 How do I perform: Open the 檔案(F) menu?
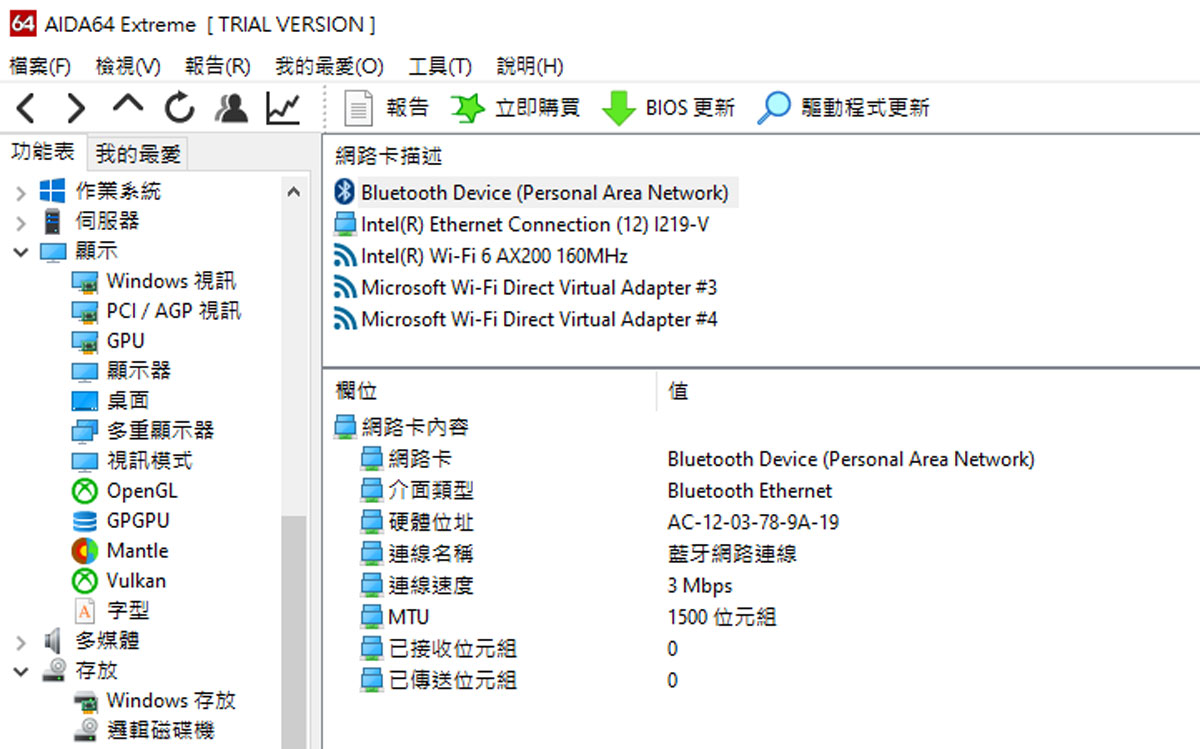coord(40,67)
